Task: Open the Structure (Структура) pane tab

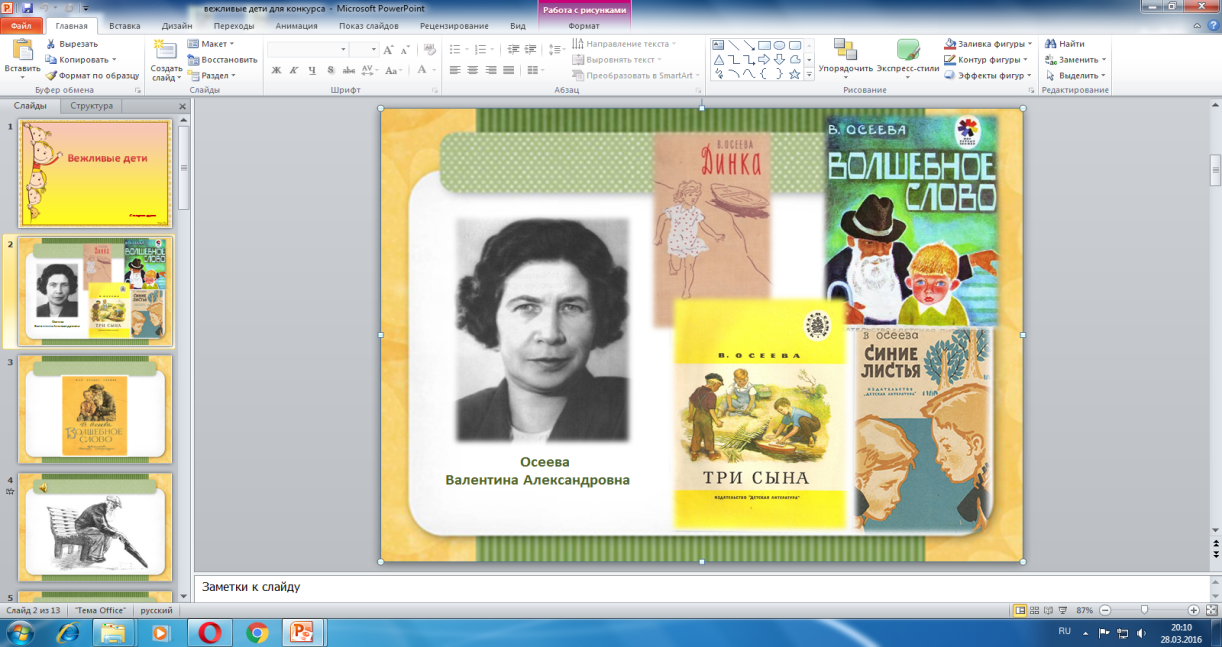Action: [x=91, y=105]
